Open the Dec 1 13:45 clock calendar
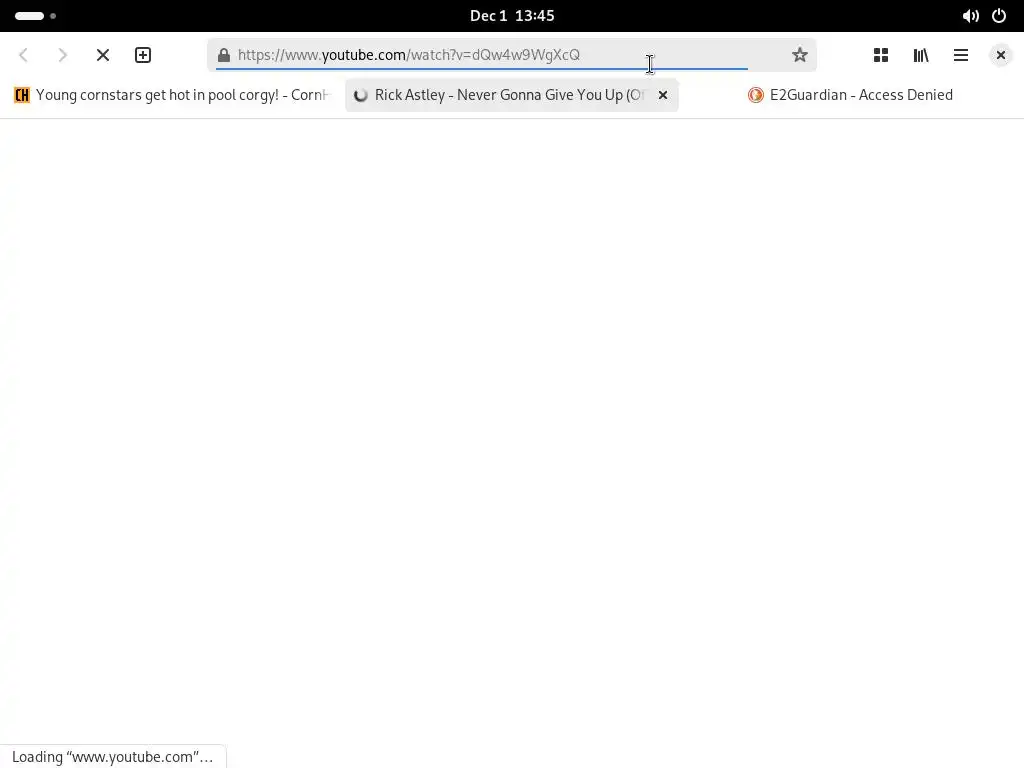The height and width of the screenshot is (768, 1024). [512, 16]
